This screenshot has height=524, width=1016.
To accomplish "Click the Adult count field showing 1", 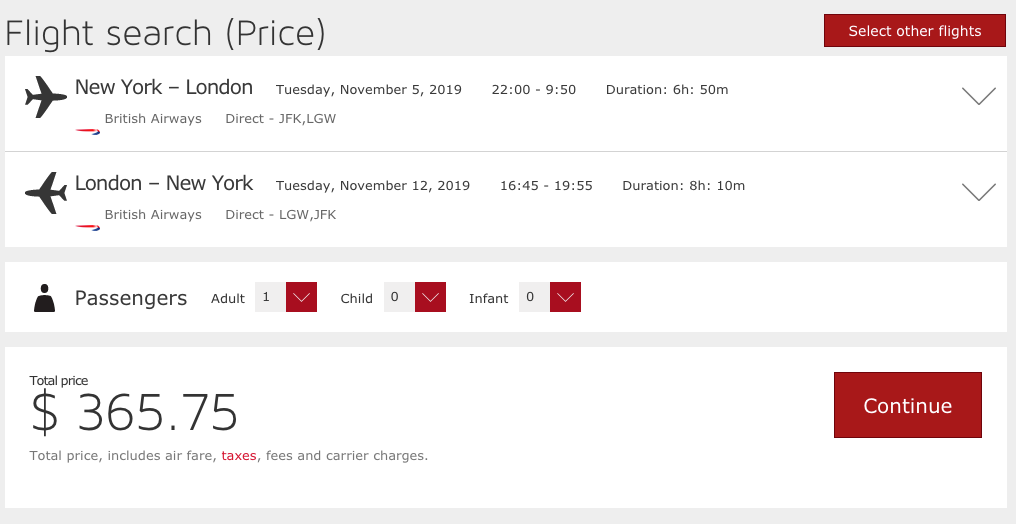I will [269, 297].
